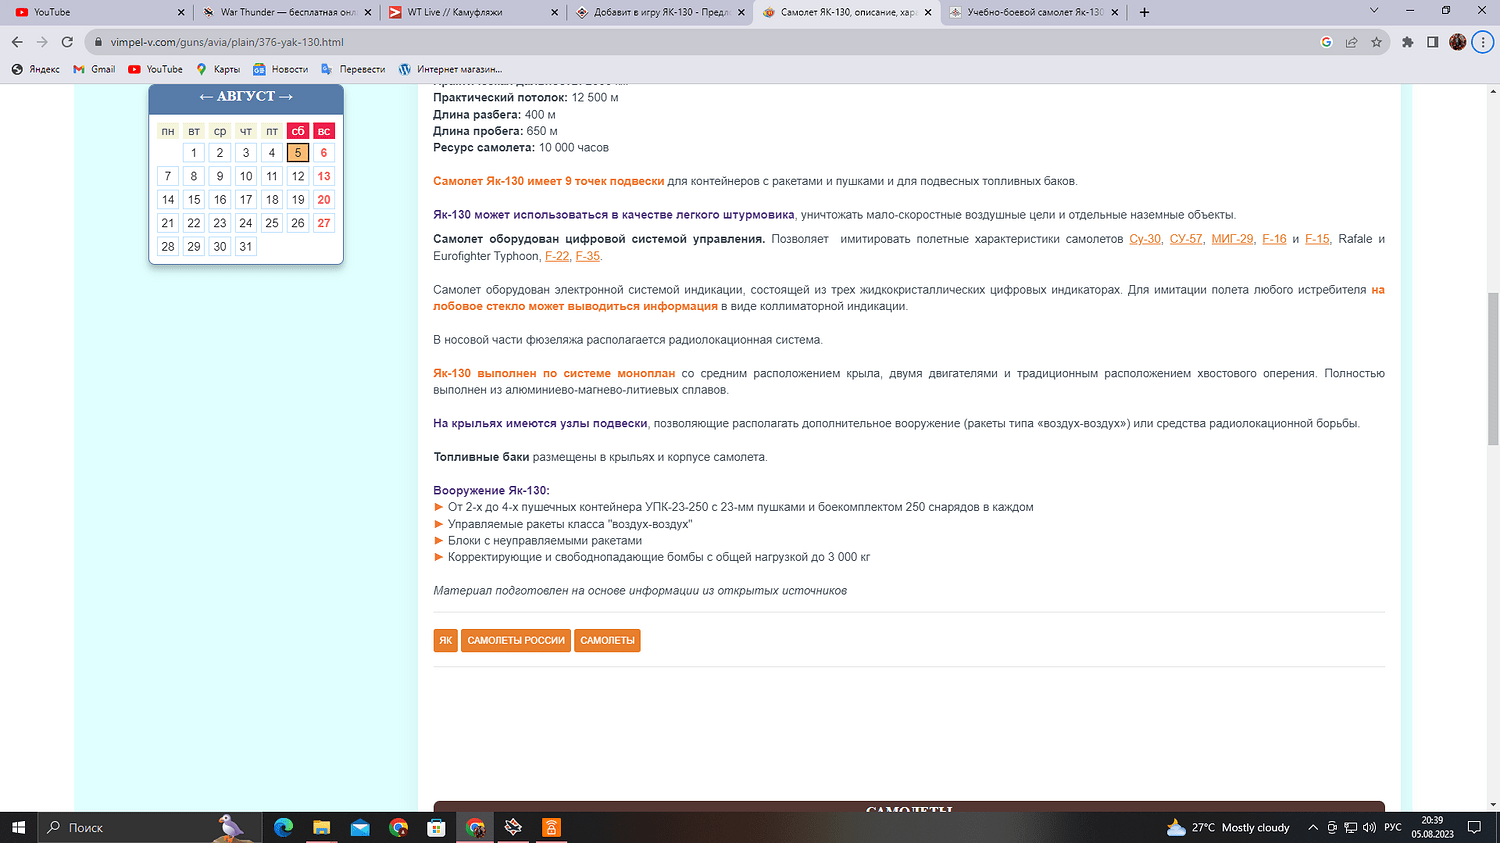Go back using the browser back arrow

click(x=17, y=42)
